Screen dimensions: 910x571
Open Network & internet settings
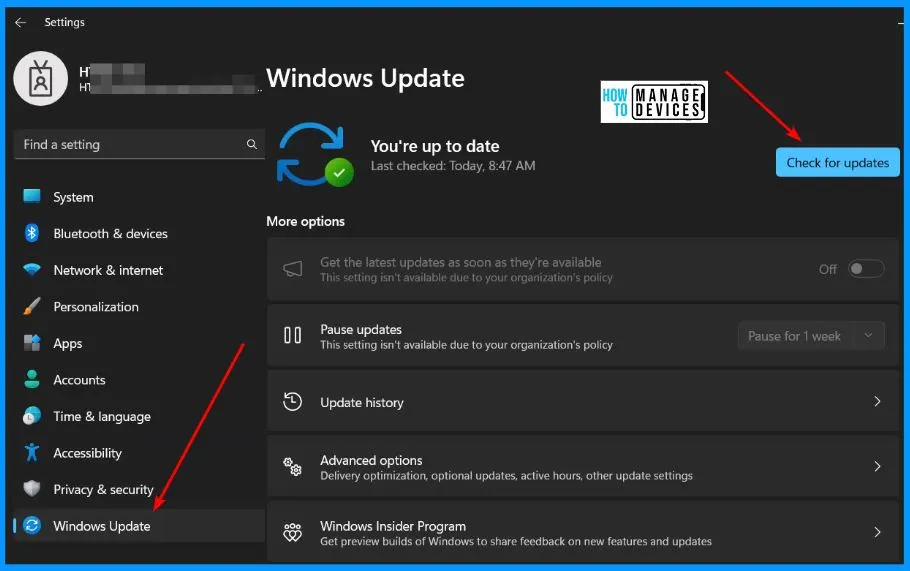[x=139, y=270]
